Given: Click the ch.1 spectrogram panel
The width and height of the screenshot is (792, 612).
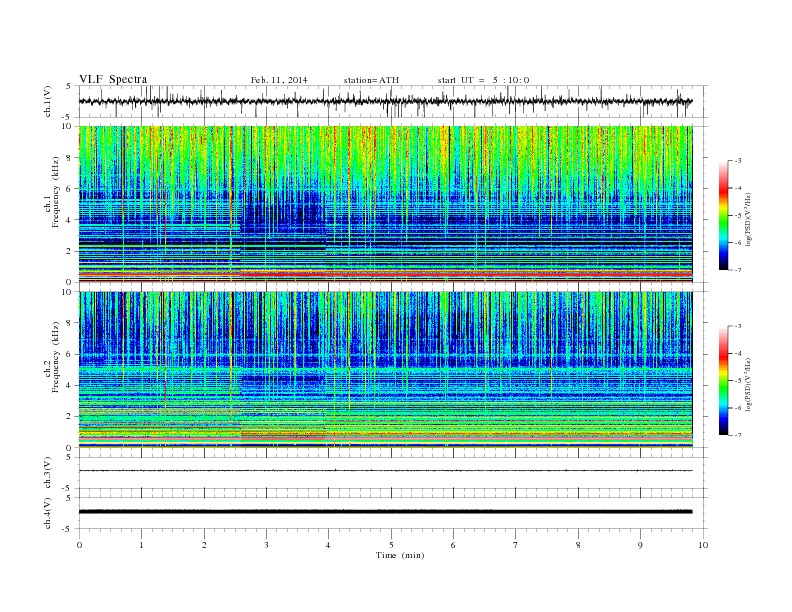Looking at the screenshot, I should click(385, 204).
